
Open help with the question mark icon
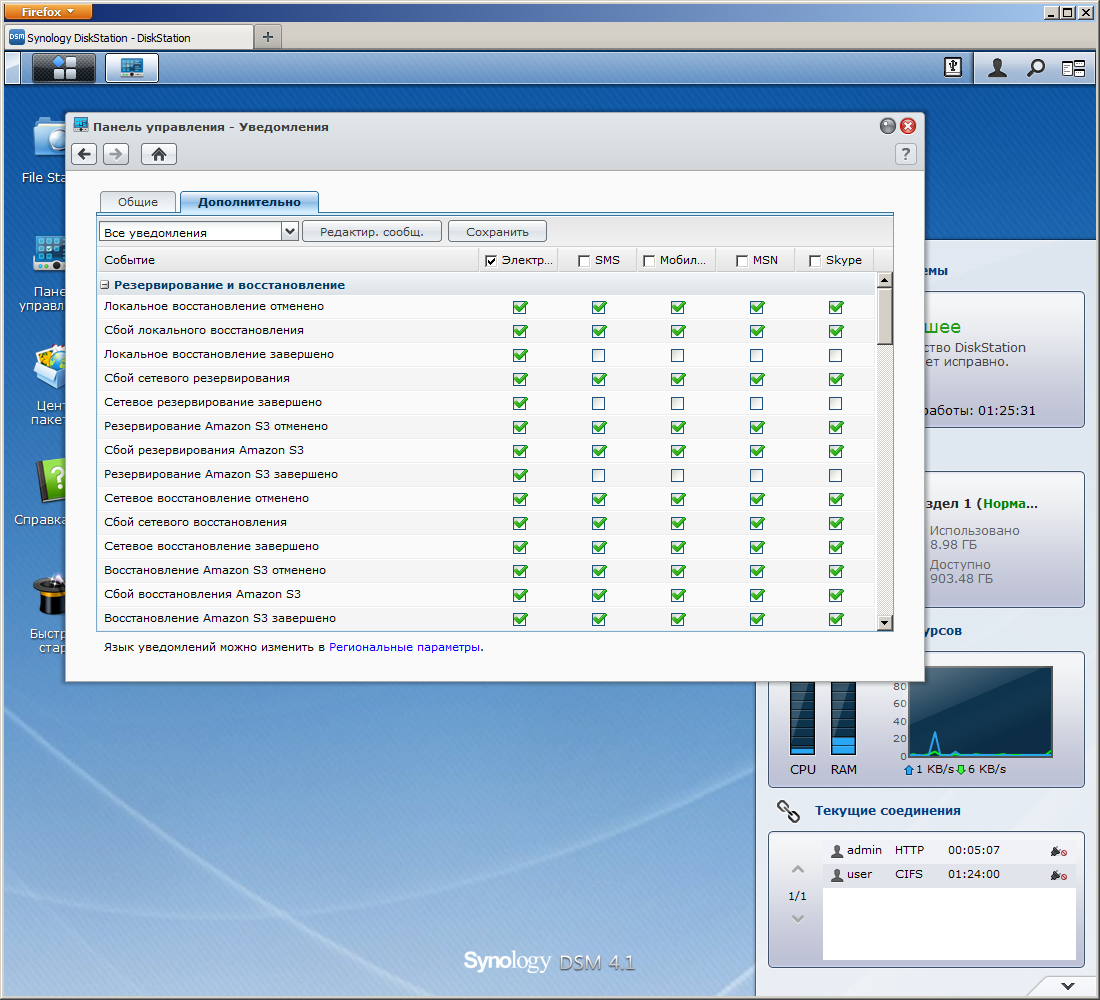[905, 154]
